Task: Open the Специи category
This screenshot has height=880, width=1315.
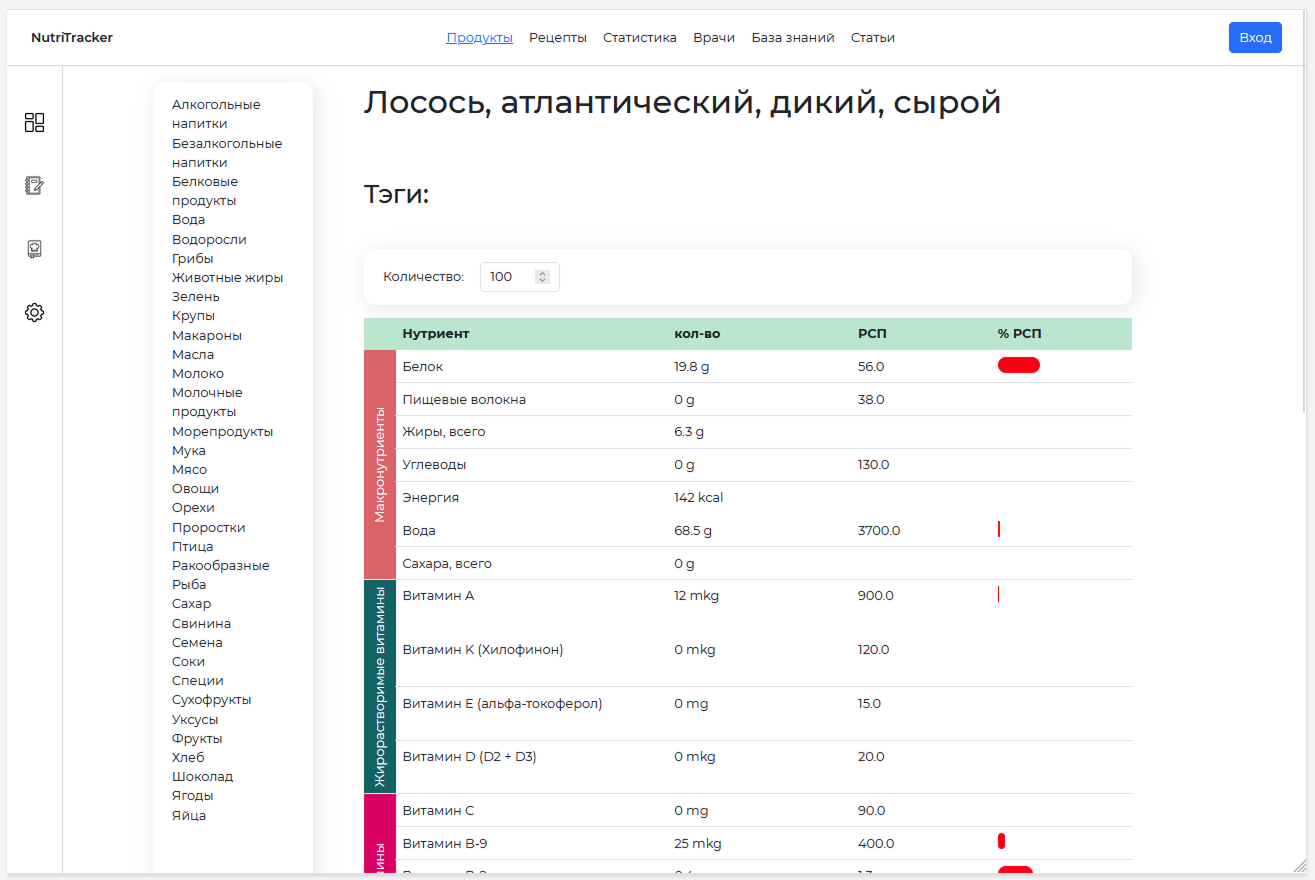Action: [198, 681]
